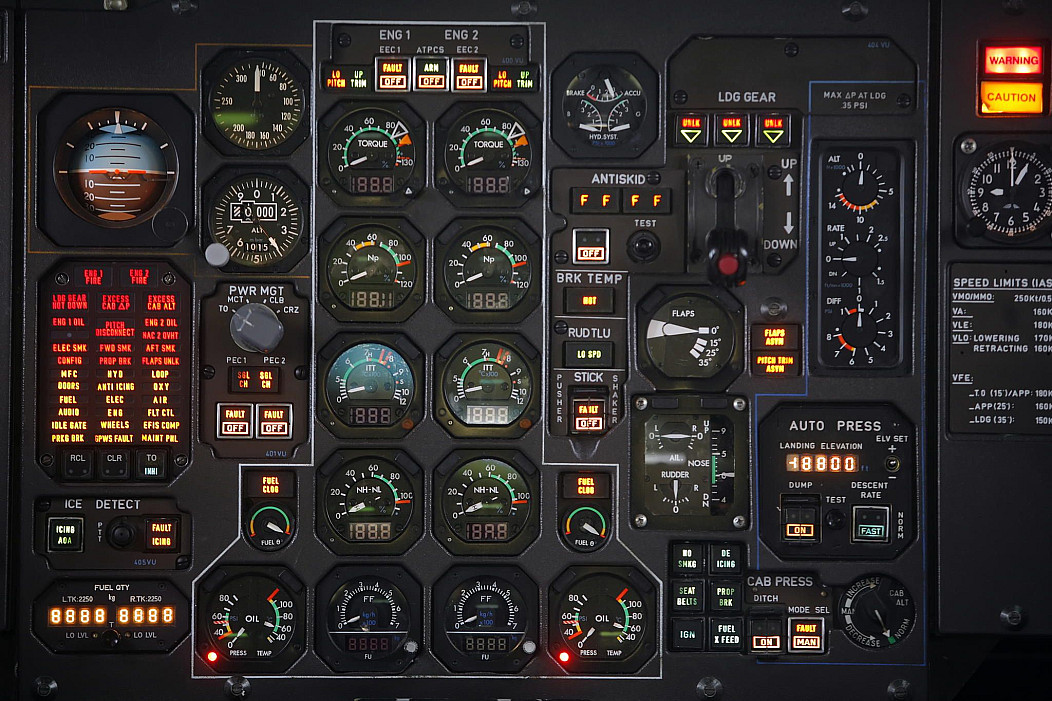Click the left FUEL CLOG indicator light

pos(271,485)
